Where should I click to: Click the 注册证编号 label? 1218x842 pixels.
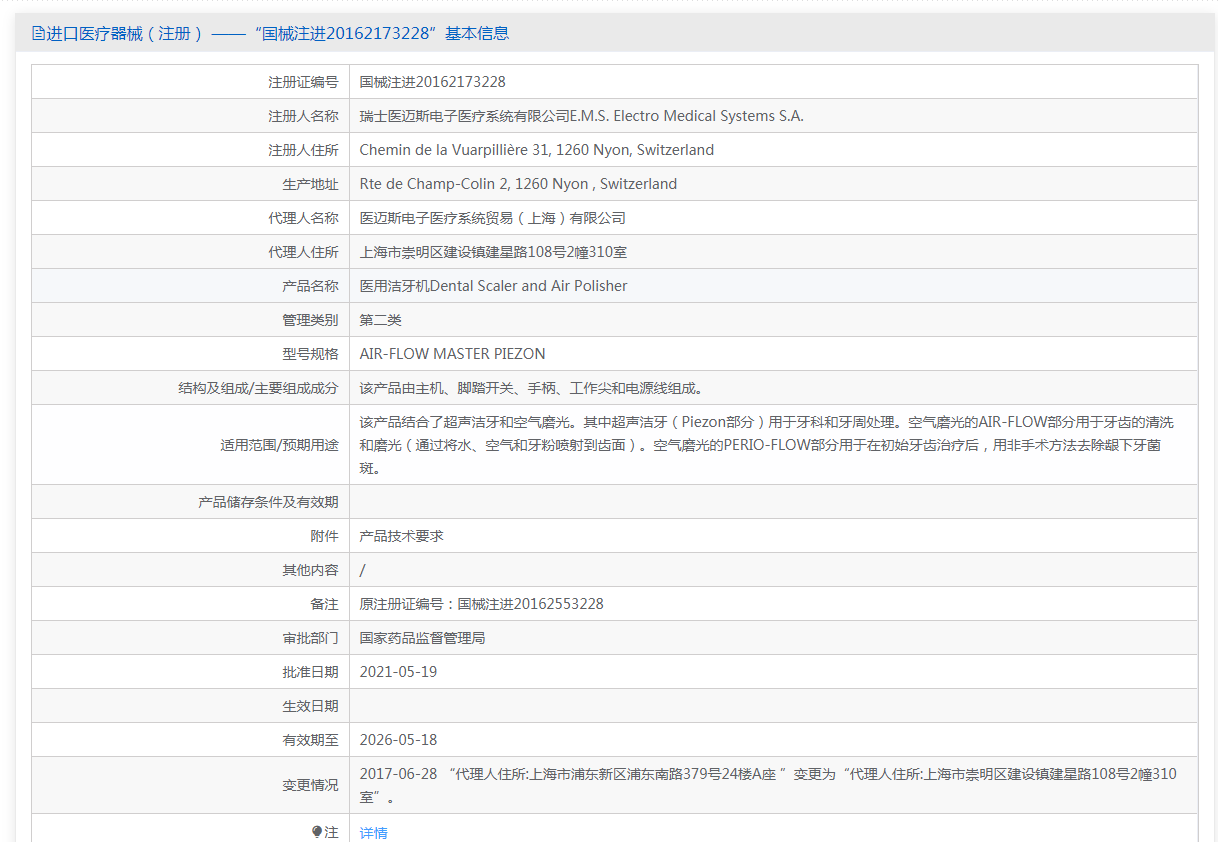pyautogui.click(x=303, y=82)
